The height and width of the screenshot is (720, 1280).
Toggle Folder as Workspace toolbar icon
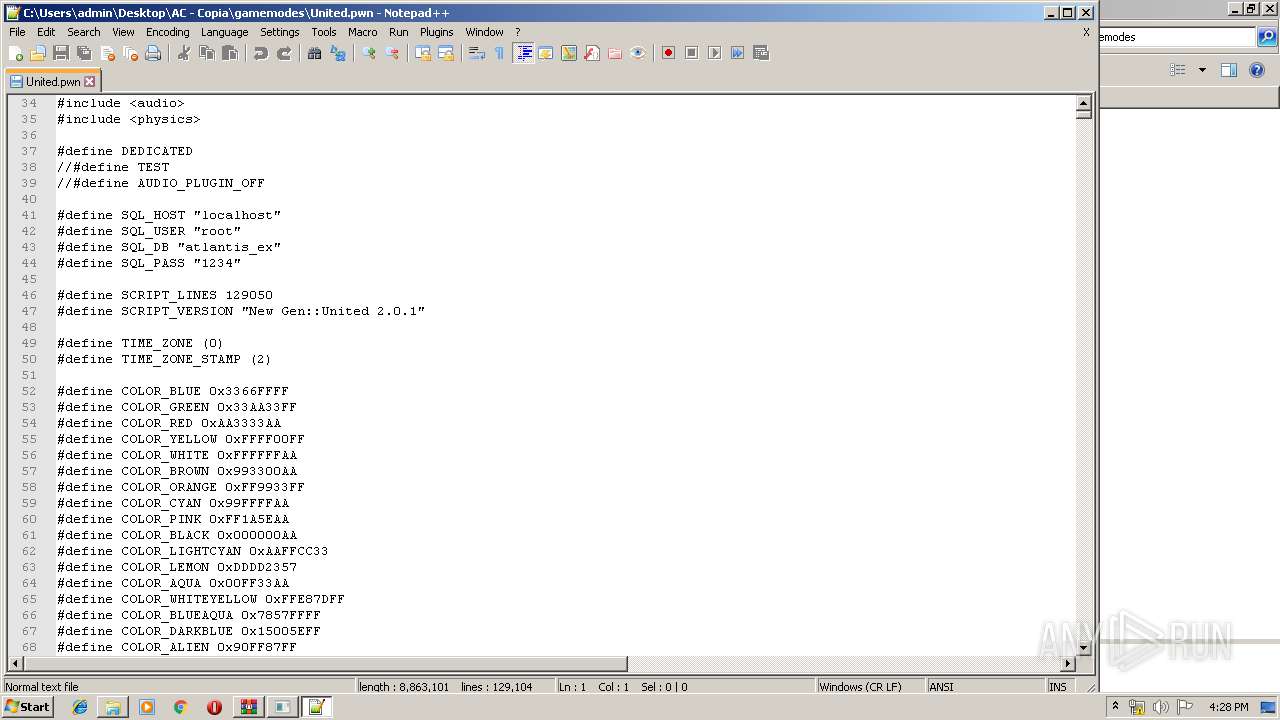[615, 53]
